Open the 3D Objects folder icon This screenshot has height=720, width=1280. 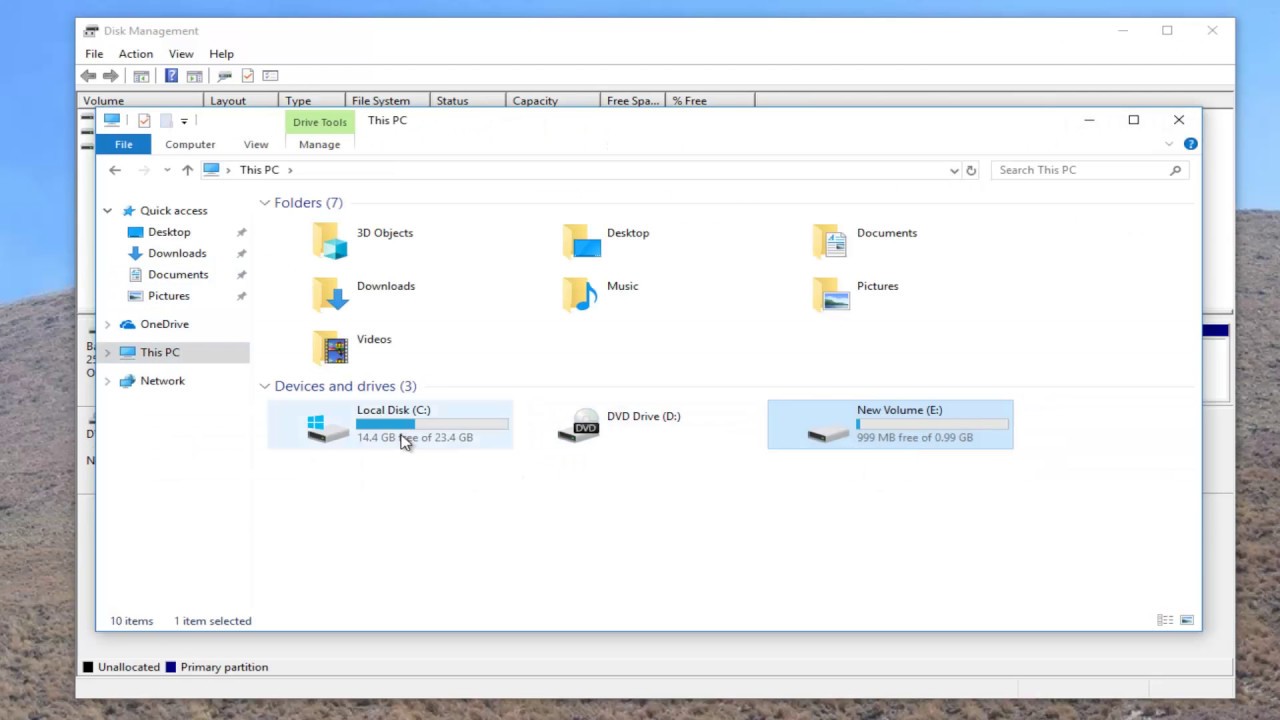pos(330,241)
